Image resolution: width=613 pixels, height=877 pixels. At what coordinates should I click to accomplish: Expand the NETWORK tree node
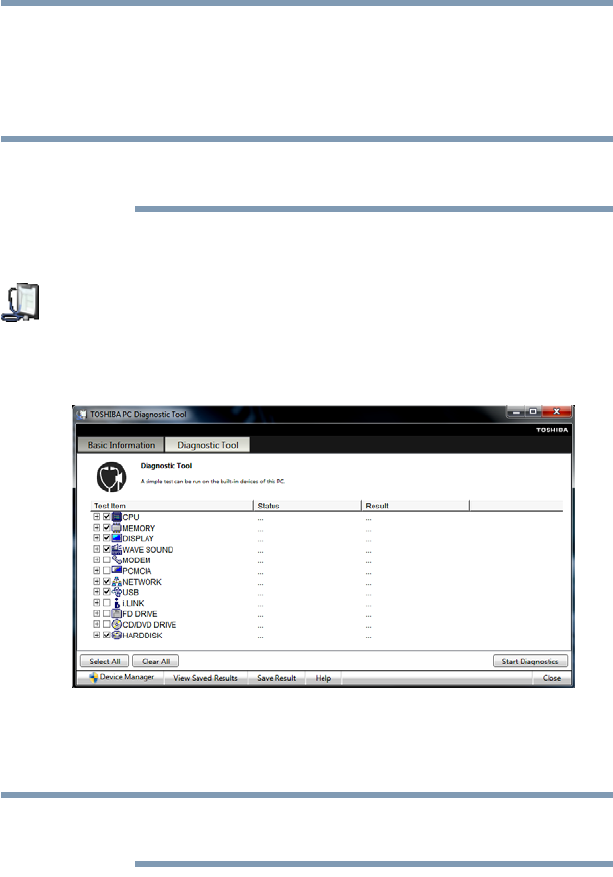96,582
